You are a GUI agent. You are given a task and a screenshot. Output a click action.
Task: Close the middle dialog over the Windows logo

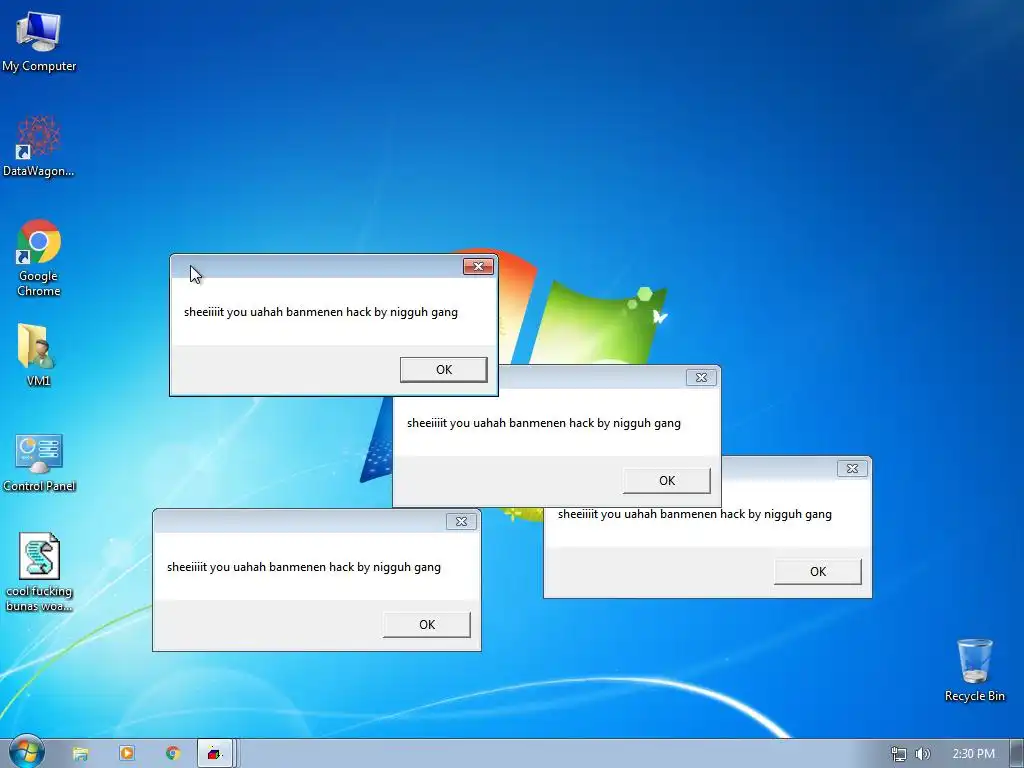pyautogui.click(x=701, y=377)
